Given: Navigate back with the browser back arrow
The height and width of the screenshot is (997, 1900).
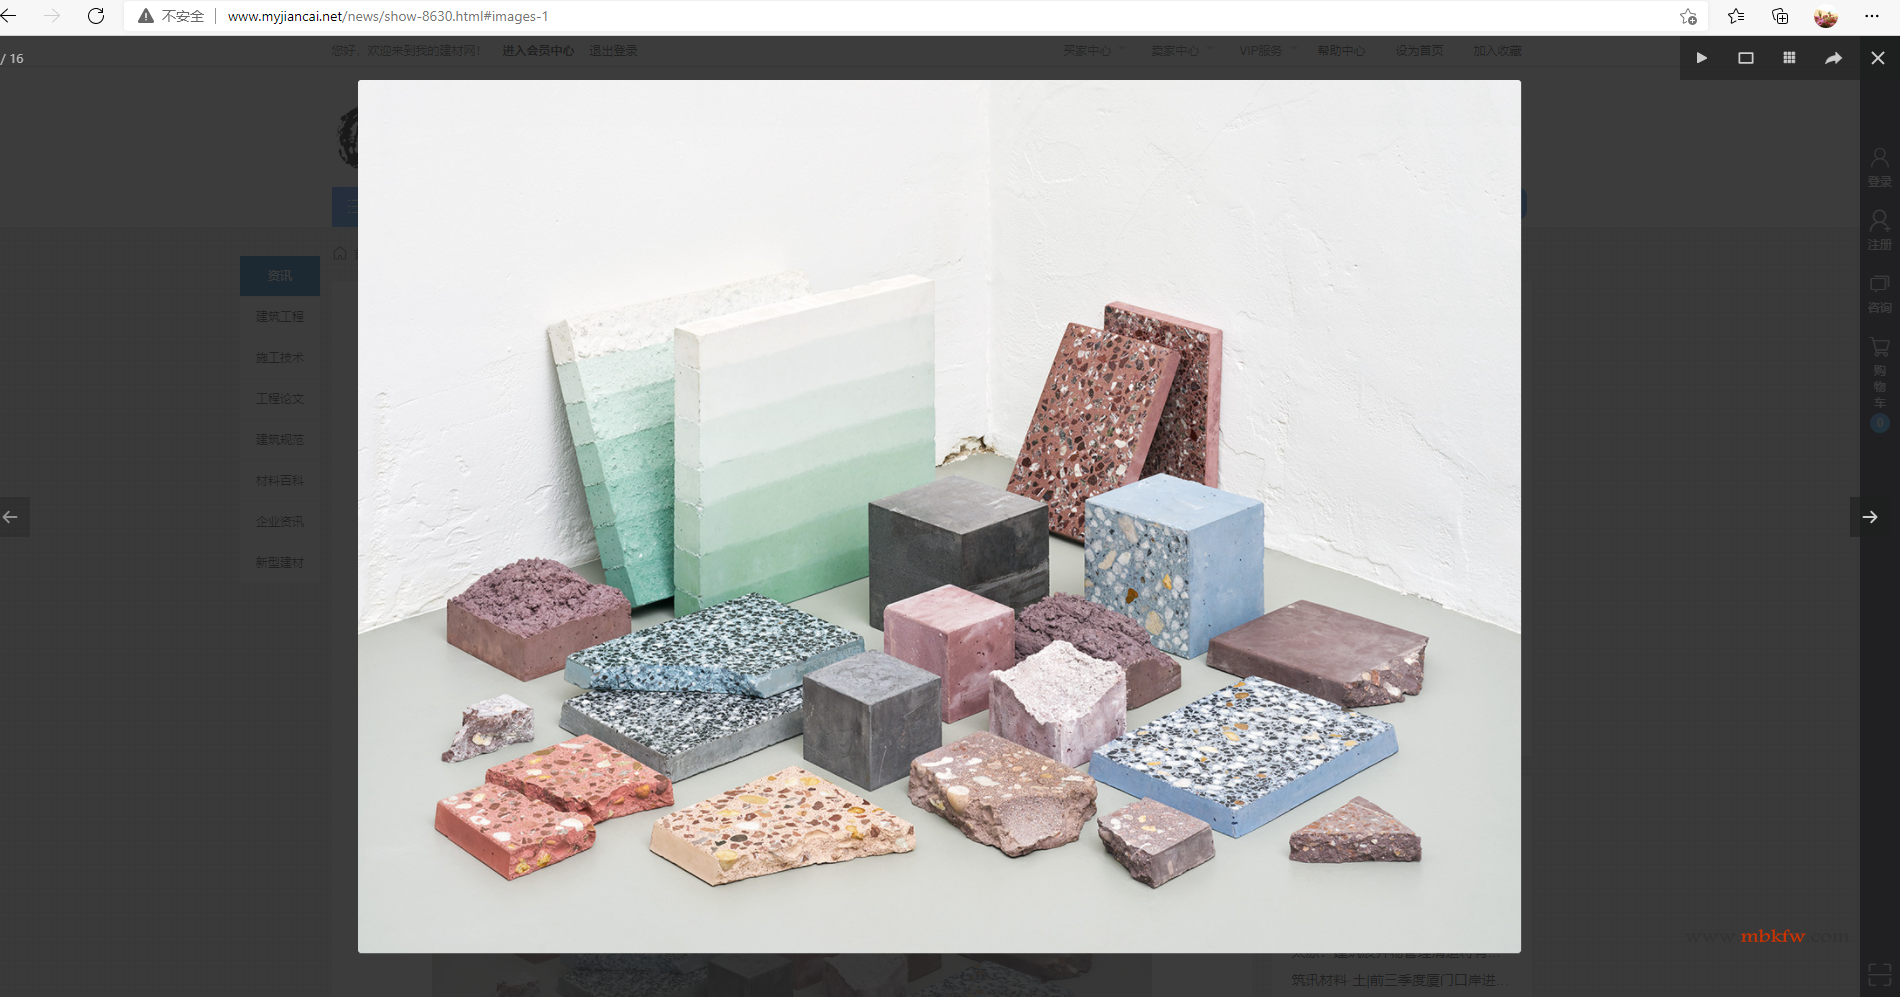Looking at the screenshot, I should click(10, 16).
